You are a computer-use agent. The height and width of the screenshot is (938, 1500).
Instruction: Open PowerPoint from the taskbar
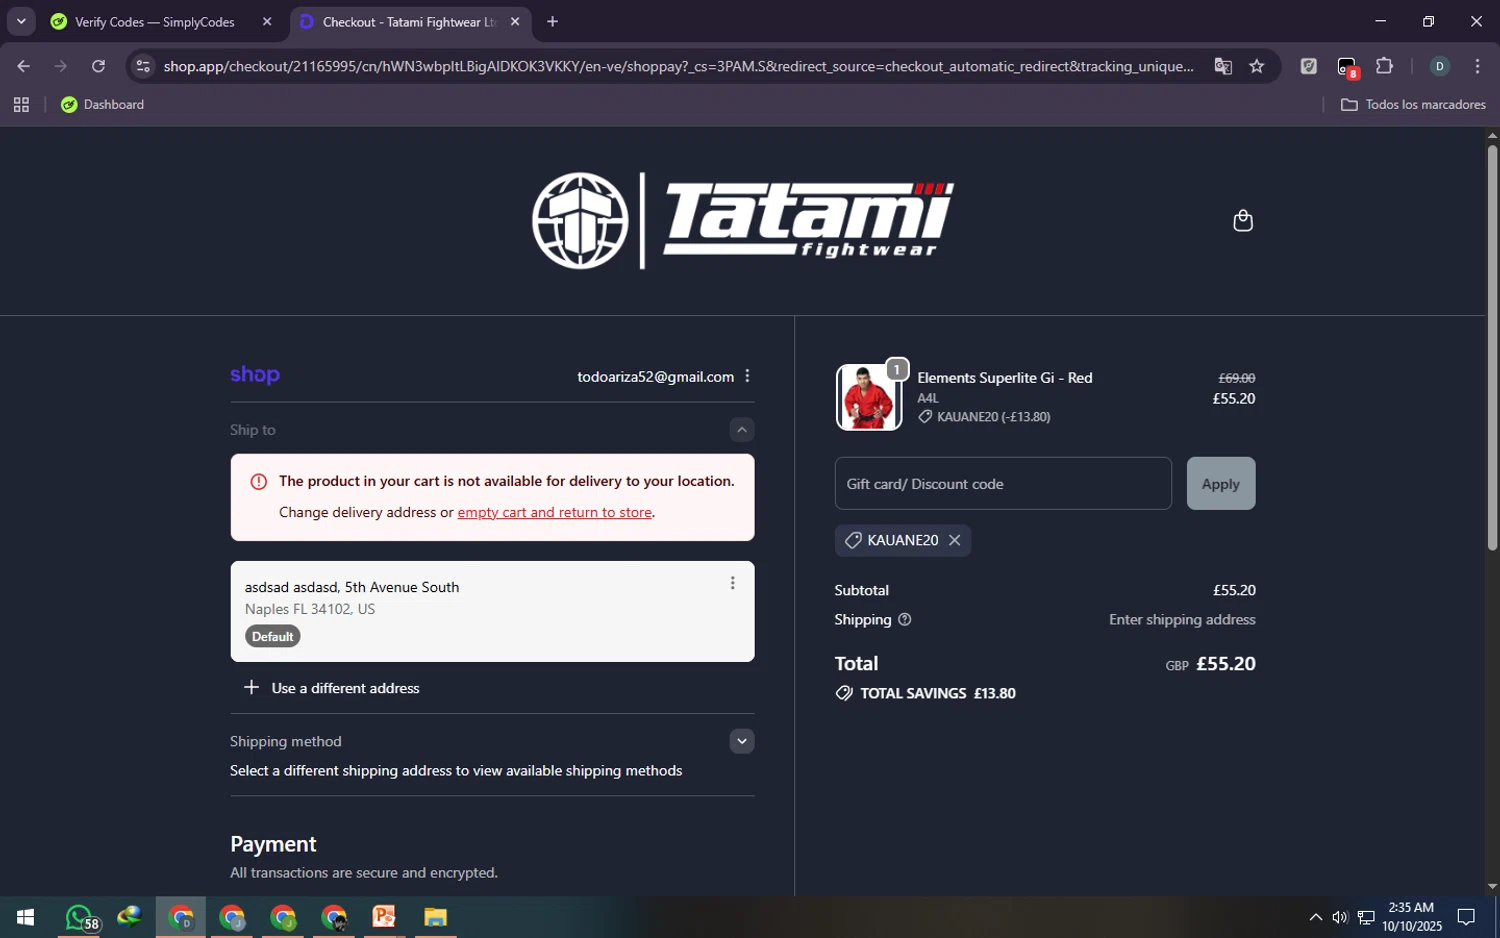point(384,917)
